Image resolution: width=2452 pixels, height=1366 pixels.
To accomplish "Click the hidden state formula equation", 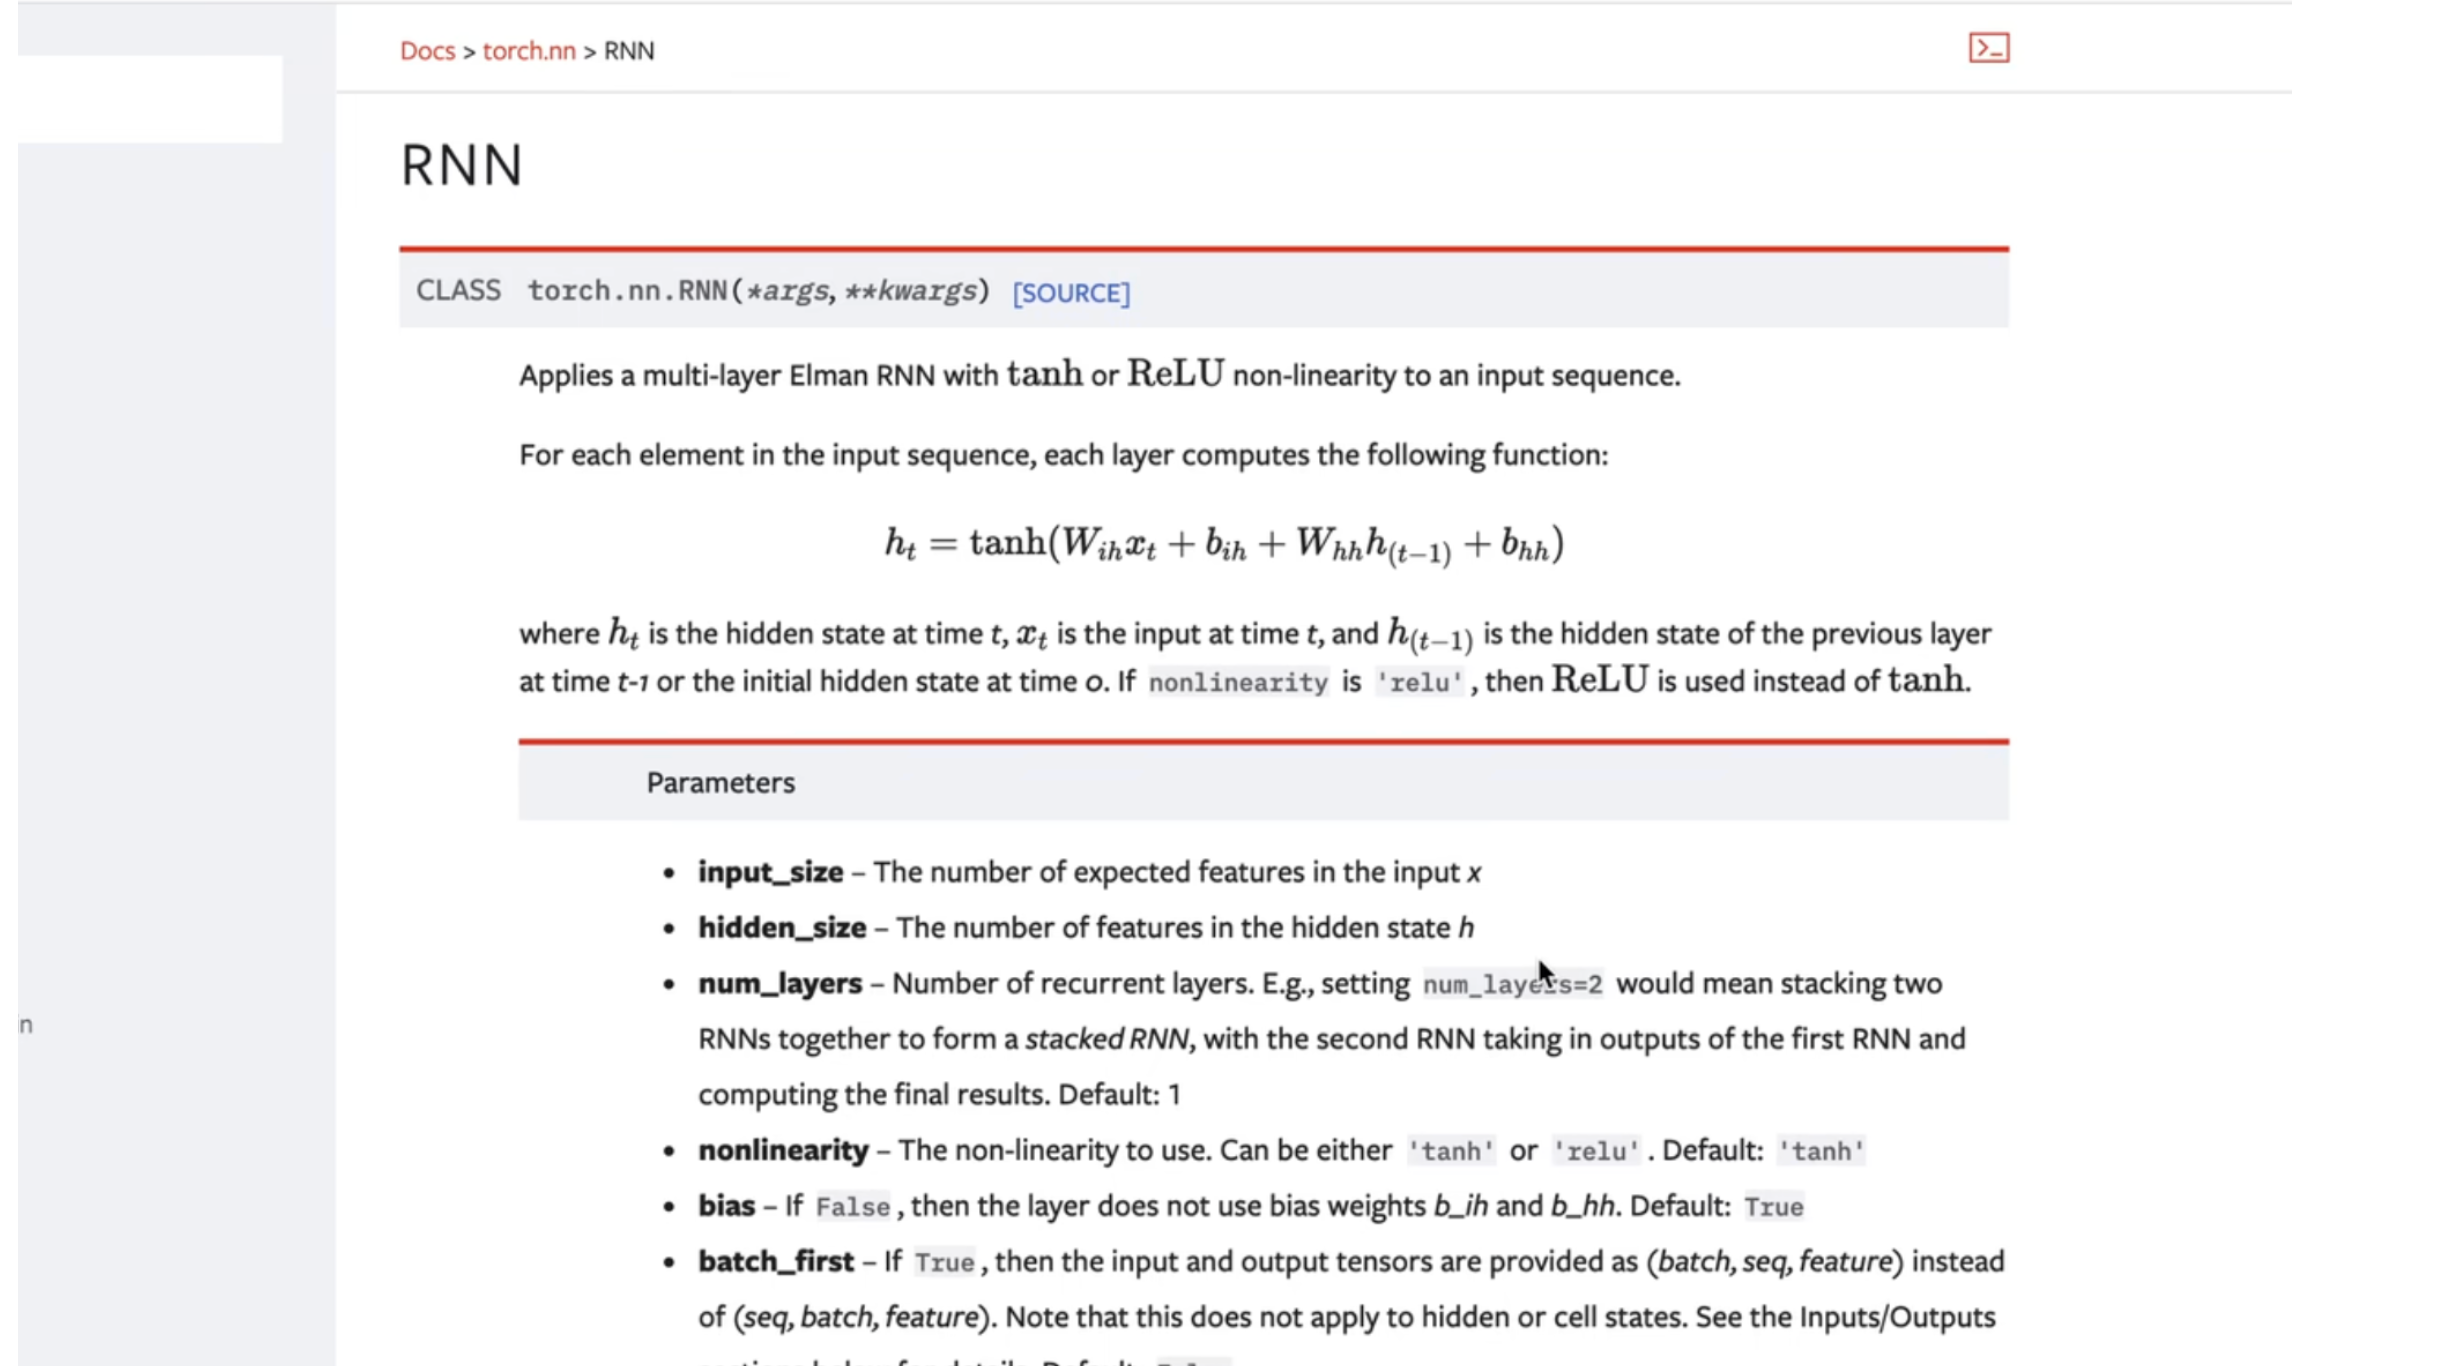I will point(1224,545).
